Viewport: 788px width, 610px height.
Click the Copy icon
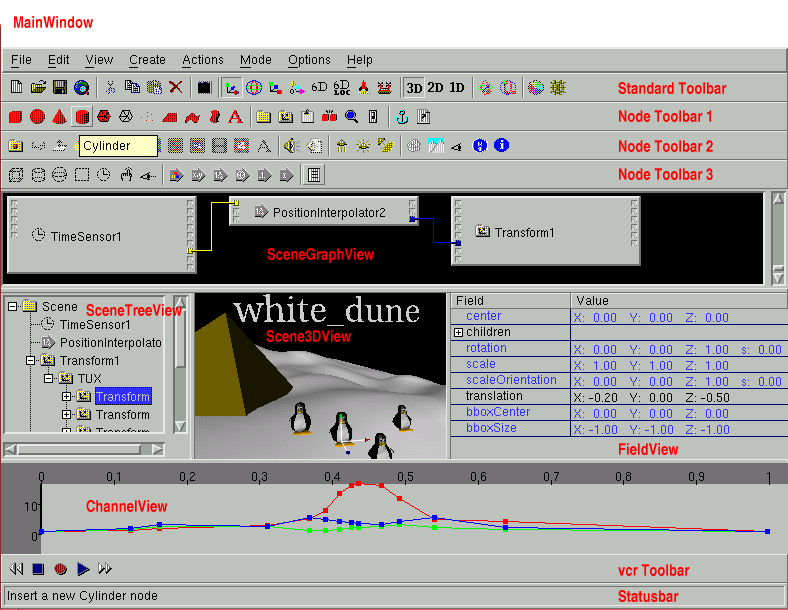[x=132, y=87]
